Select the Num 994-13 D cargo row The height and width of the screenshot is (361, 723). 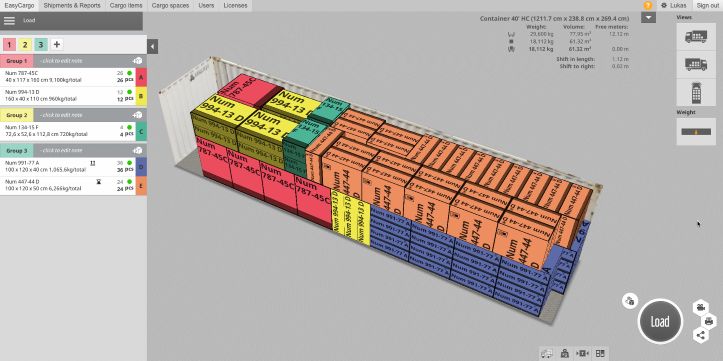[x=68, y=96]
